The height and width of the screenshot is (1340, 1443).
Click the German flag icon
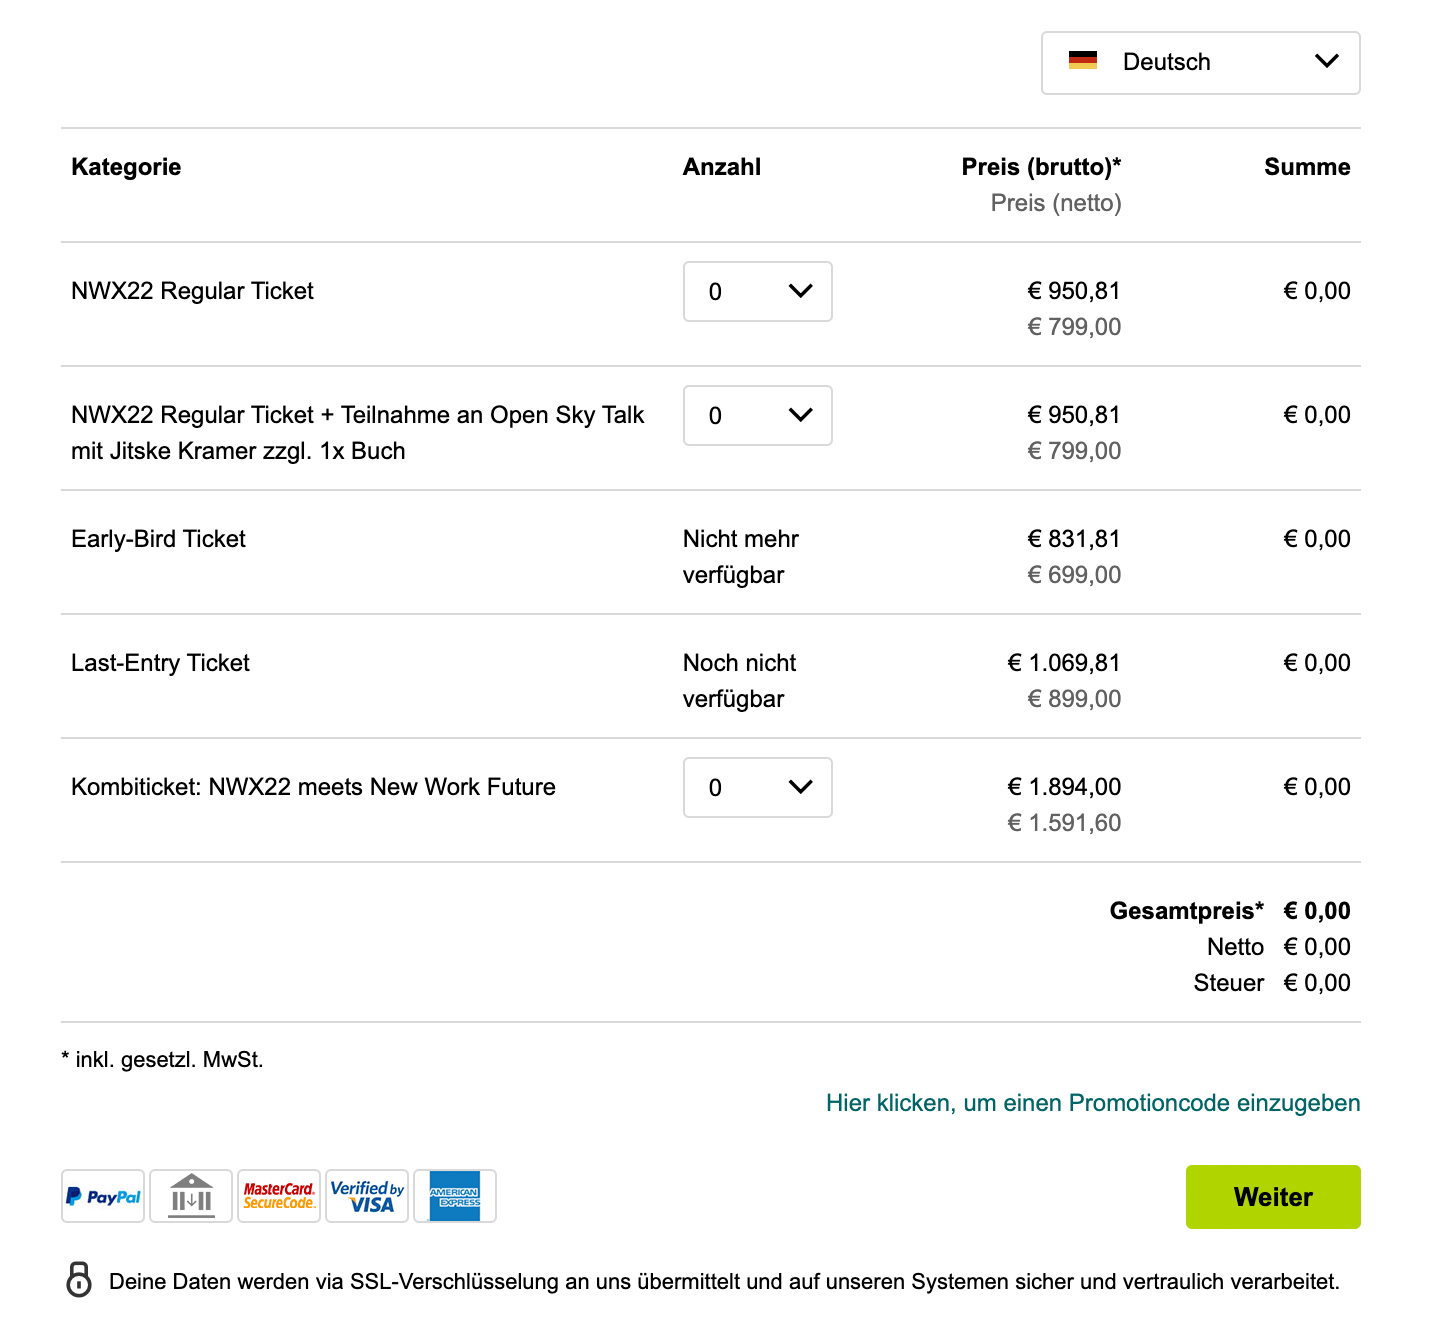[1083, 60]
